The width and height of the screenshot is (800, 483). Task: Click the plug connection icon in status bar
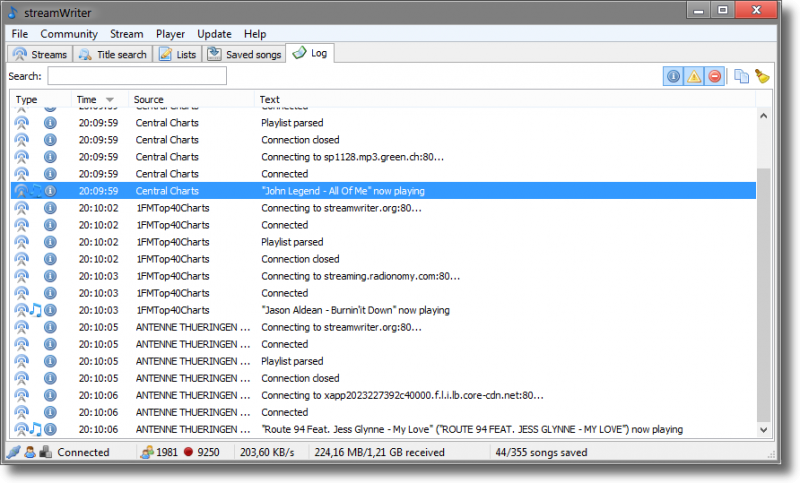14,452
